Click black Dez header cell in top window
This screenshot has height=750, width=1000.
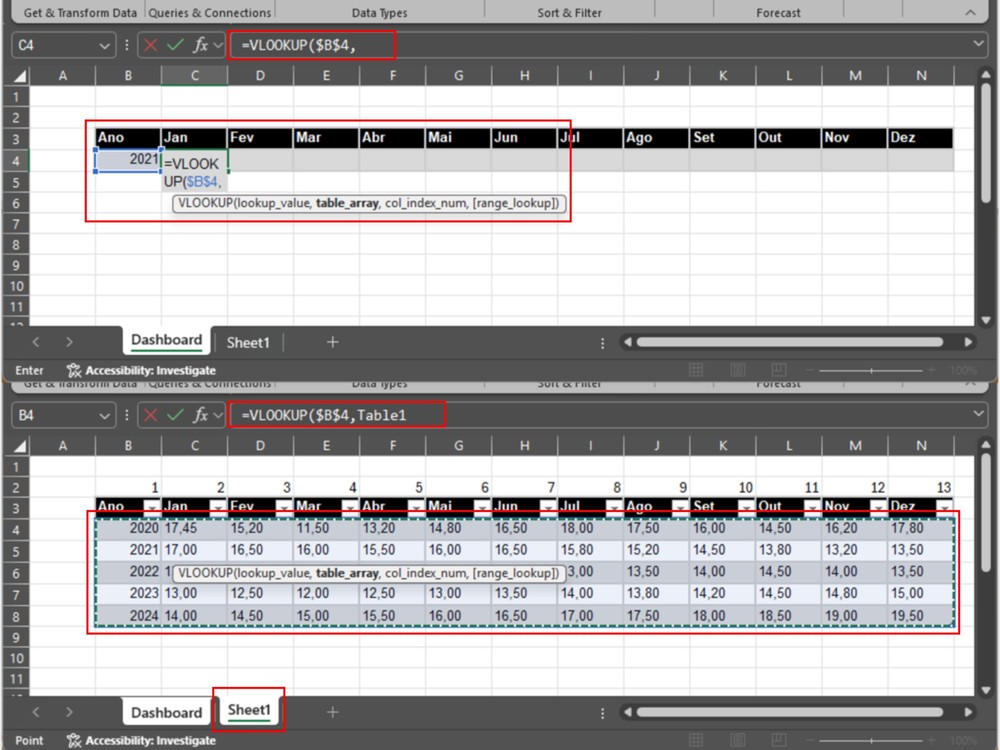click(921, 138)
